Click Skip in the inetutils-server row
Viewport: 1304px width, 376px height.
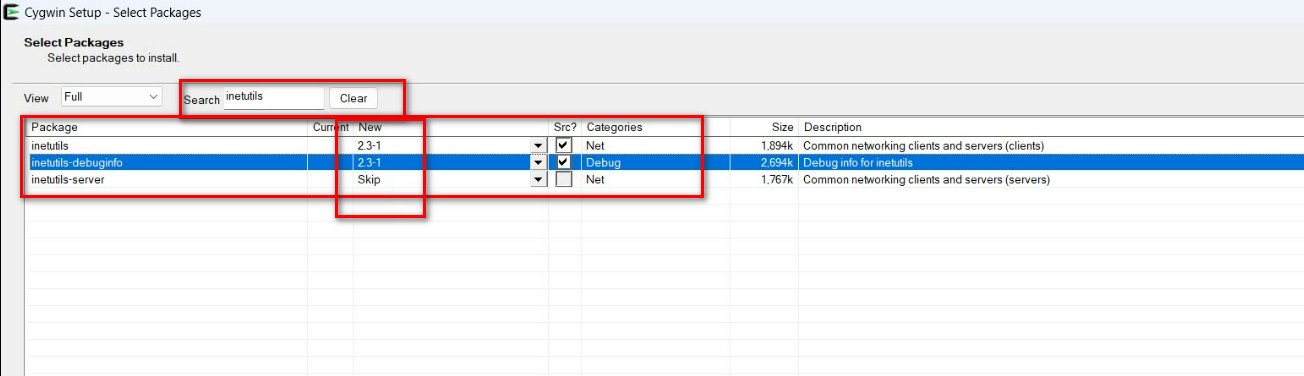click(x=369, y=179)
